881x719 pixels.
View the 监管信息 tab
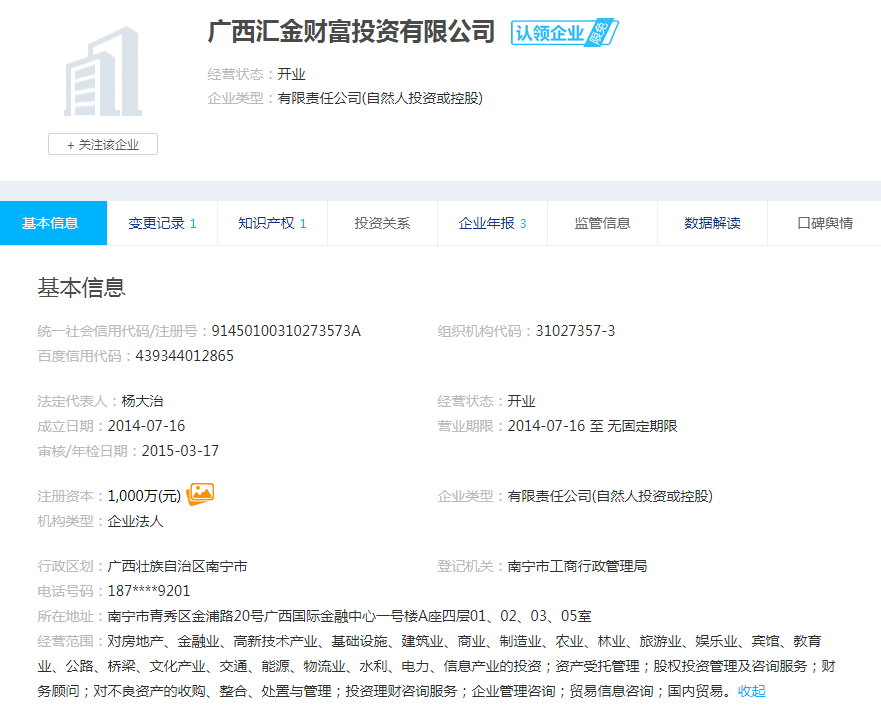point(602,223)
